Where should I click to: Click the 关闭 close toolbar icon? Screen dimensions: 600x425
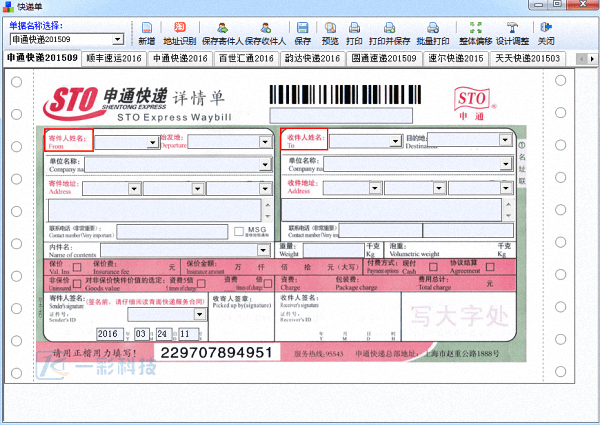click(x=546, y=33)
